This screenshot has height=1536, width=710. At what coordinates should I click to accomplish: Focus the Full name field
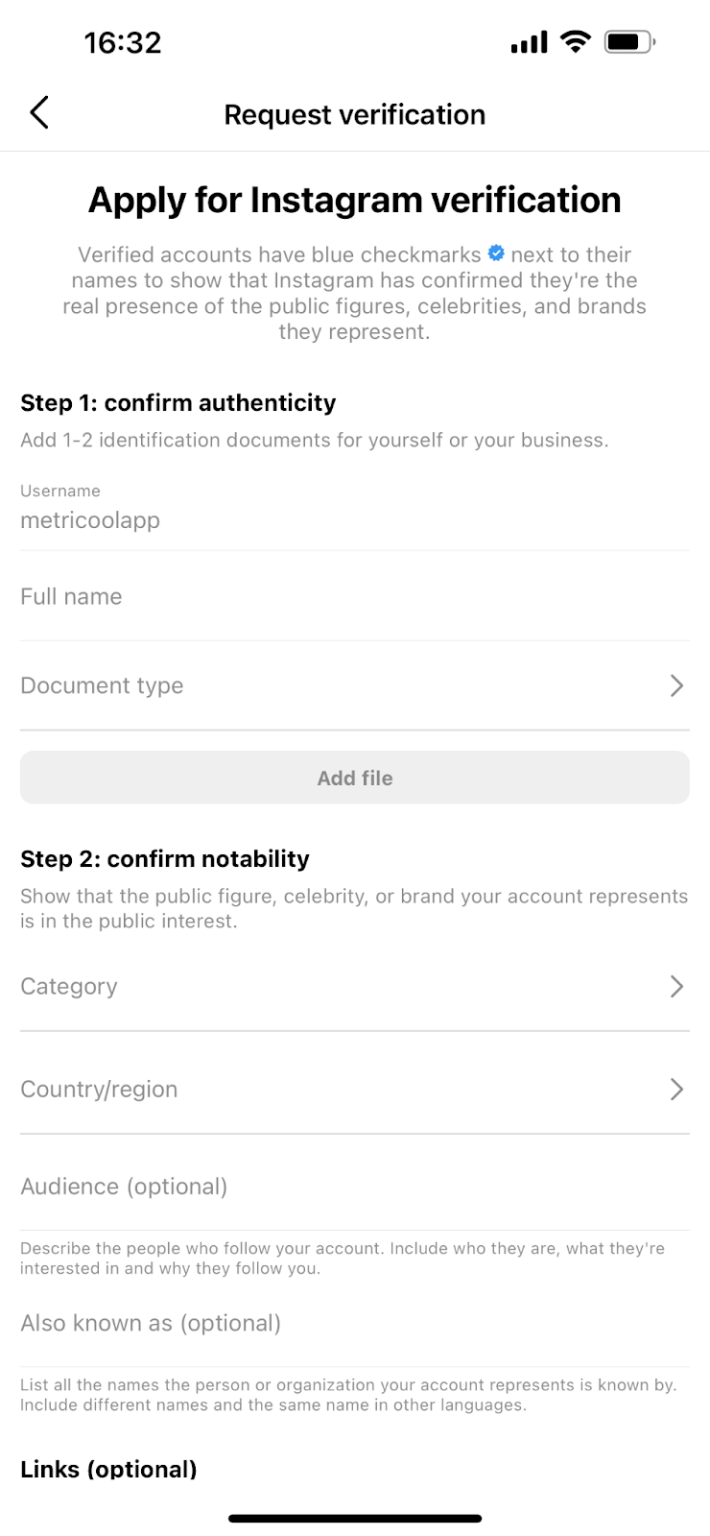354,597
